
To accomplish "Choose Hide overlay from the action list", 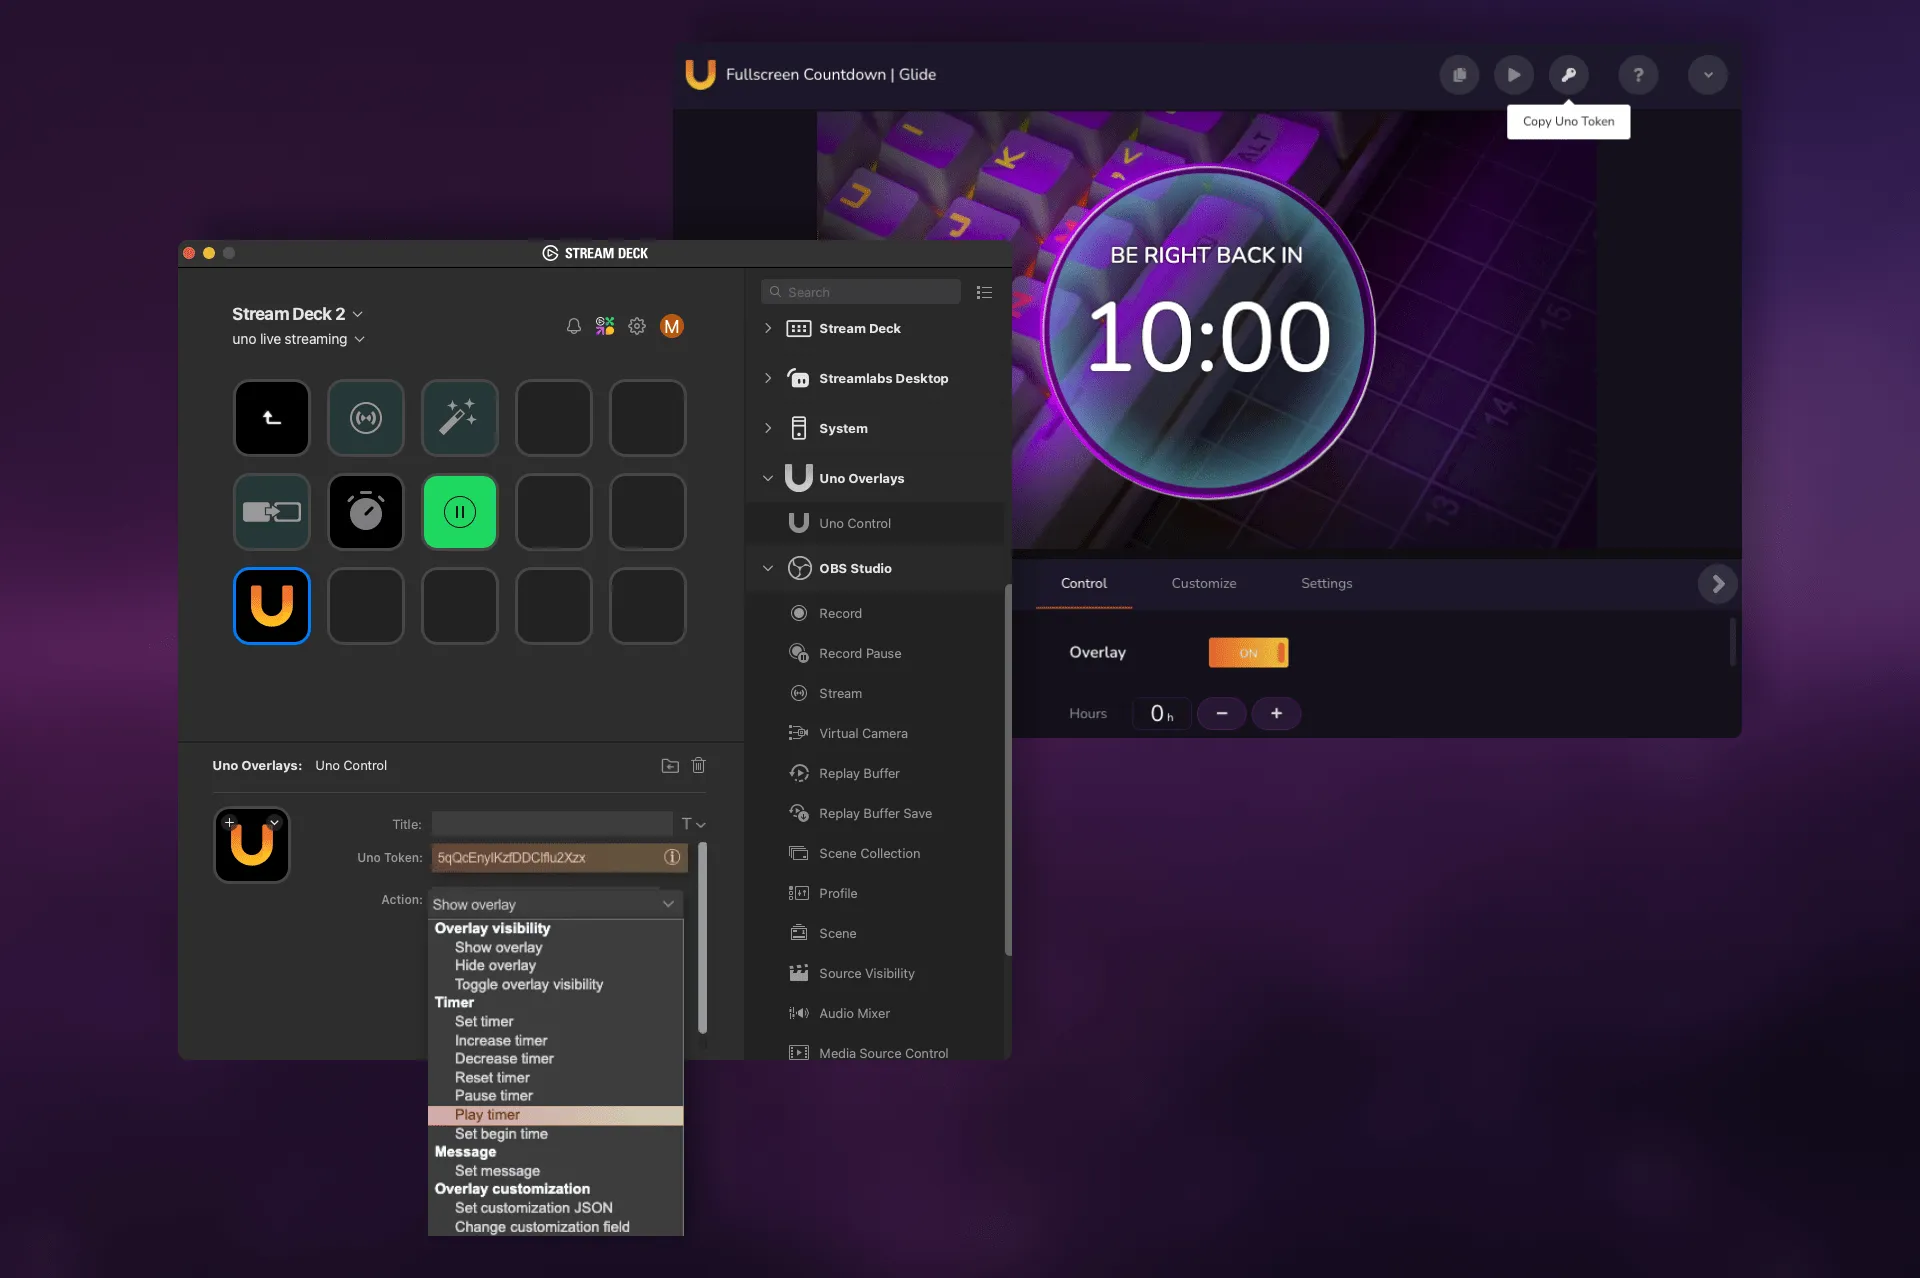I will click(555, 966).
